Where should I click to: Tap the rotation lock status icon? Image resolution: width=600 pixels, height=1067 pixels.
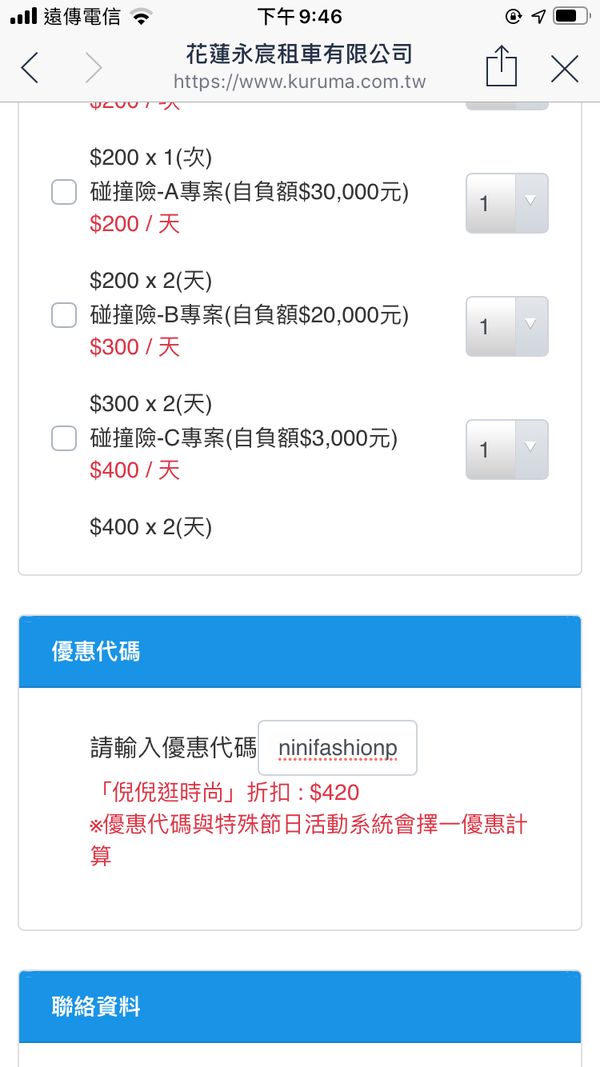click(514, 17)
